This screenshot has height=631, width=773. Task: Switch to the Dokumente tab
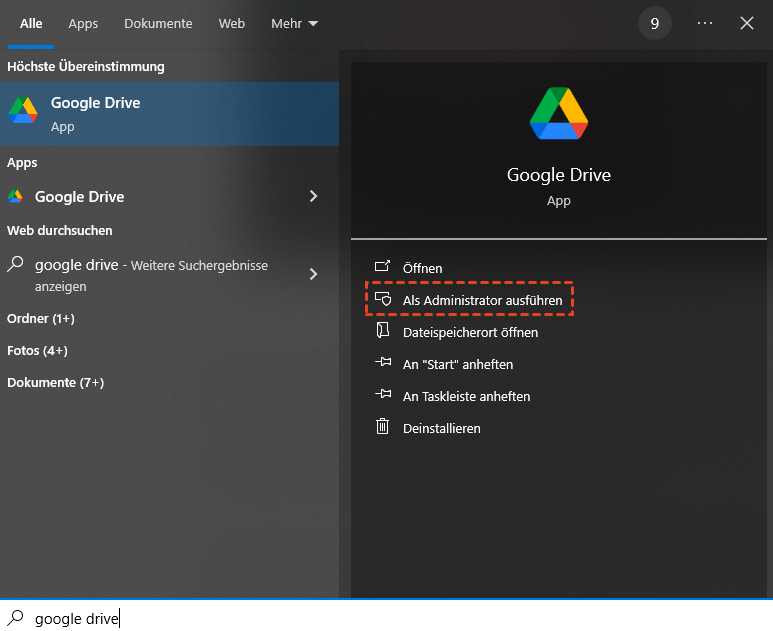tap(158, 24)
